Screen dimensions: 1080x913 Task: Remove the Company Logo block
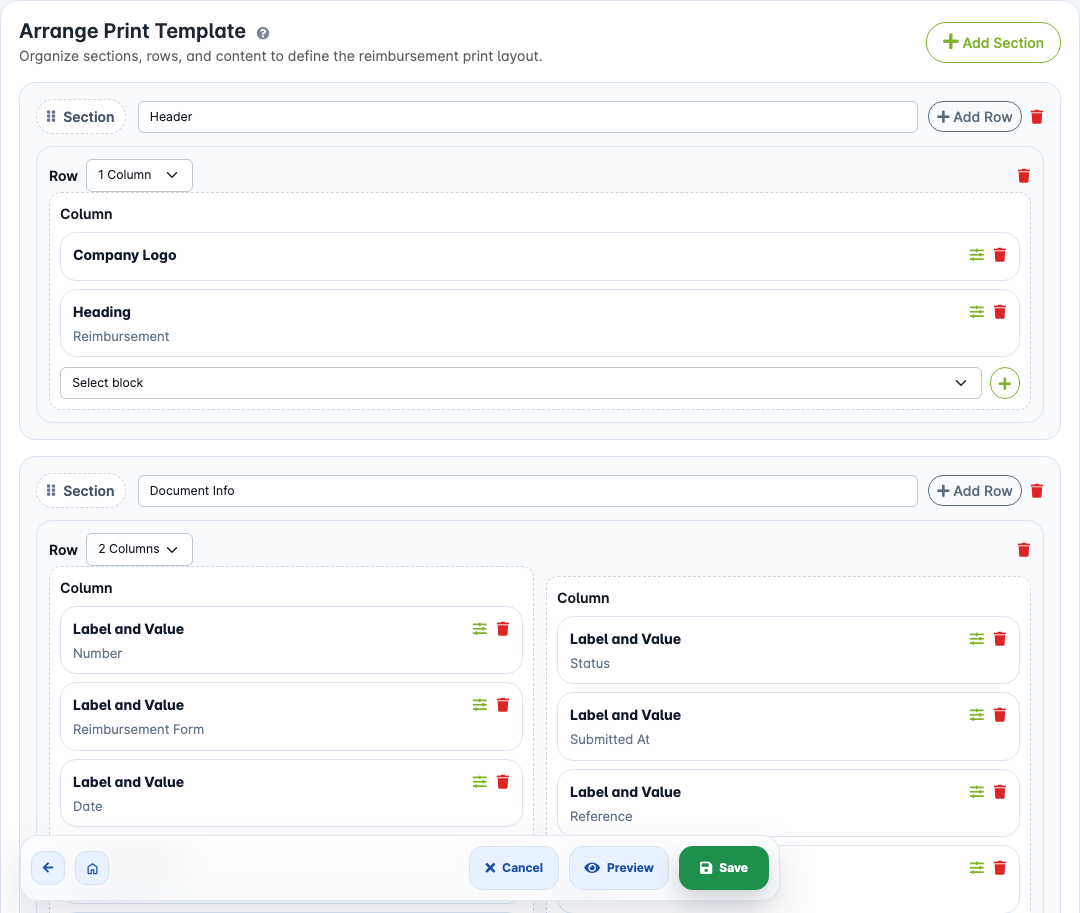click(1000, 255)
